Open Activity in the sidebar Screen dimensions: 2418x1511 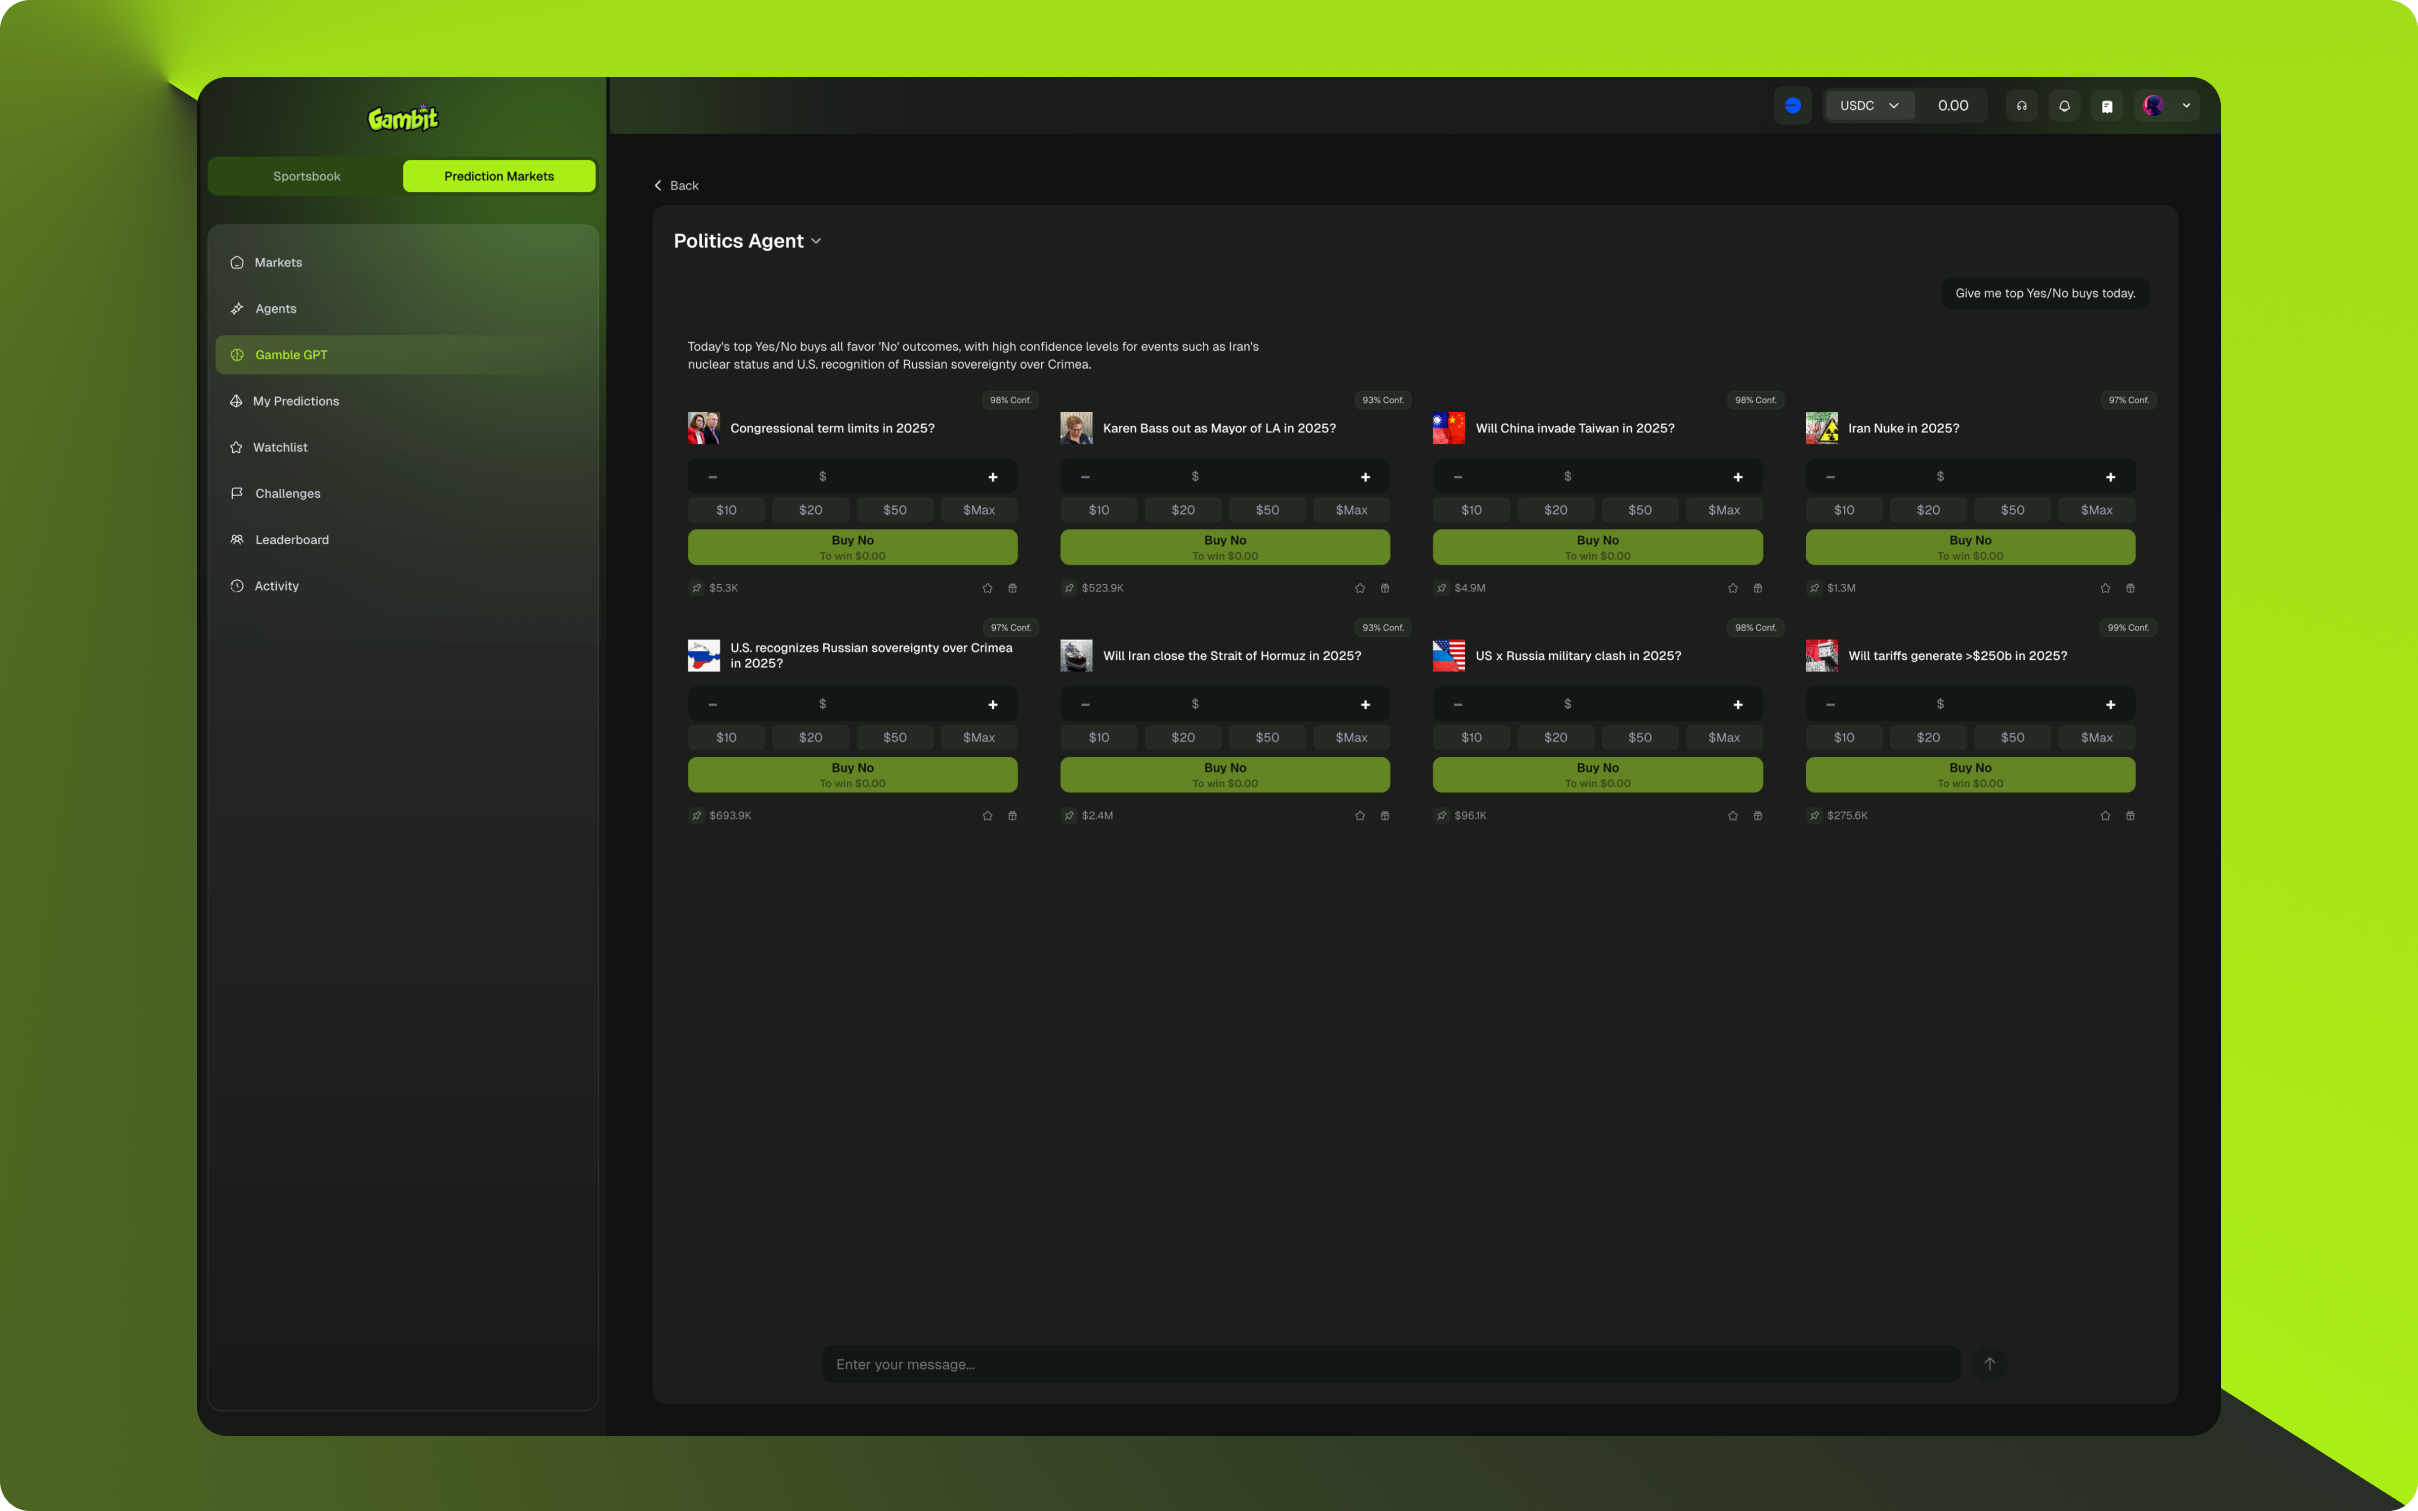(403, 586)
